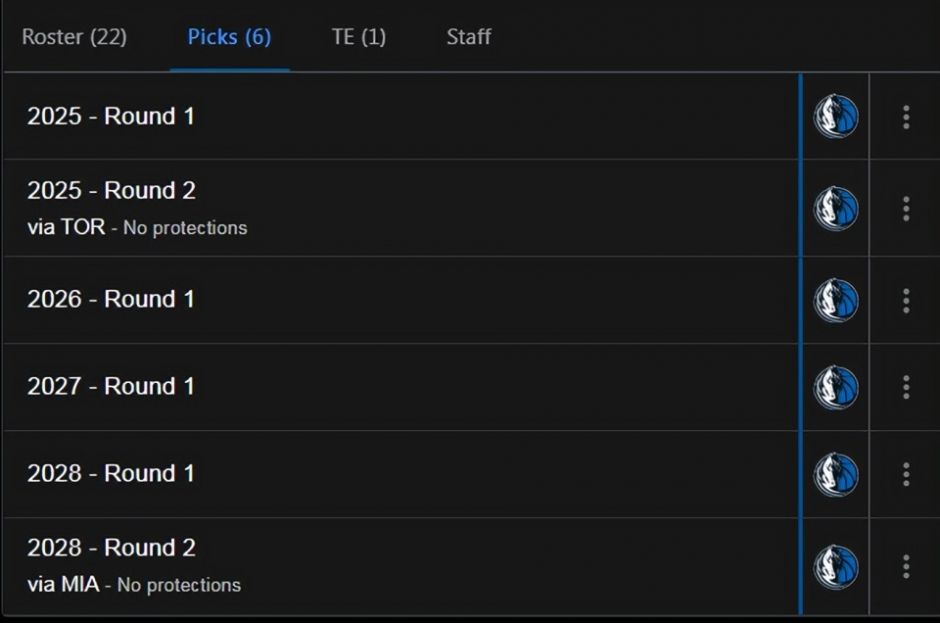Click Mavericks logo on 2025 Round 2 row
The height and width of the screenshot is (623, 940).
[x=836, y=209]
